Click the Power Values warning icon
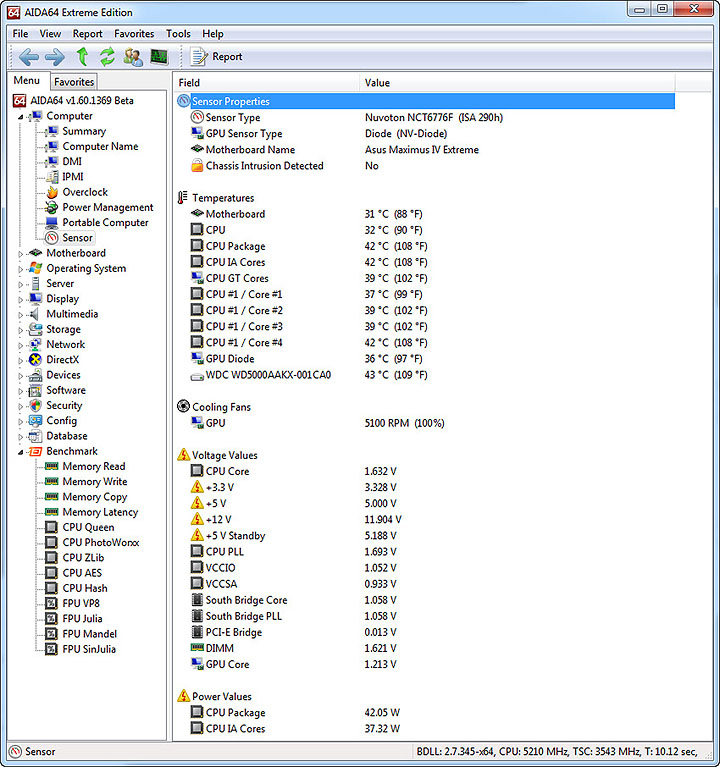The width and height of the screenshot is (720, 767). click(x=183, y=696)
